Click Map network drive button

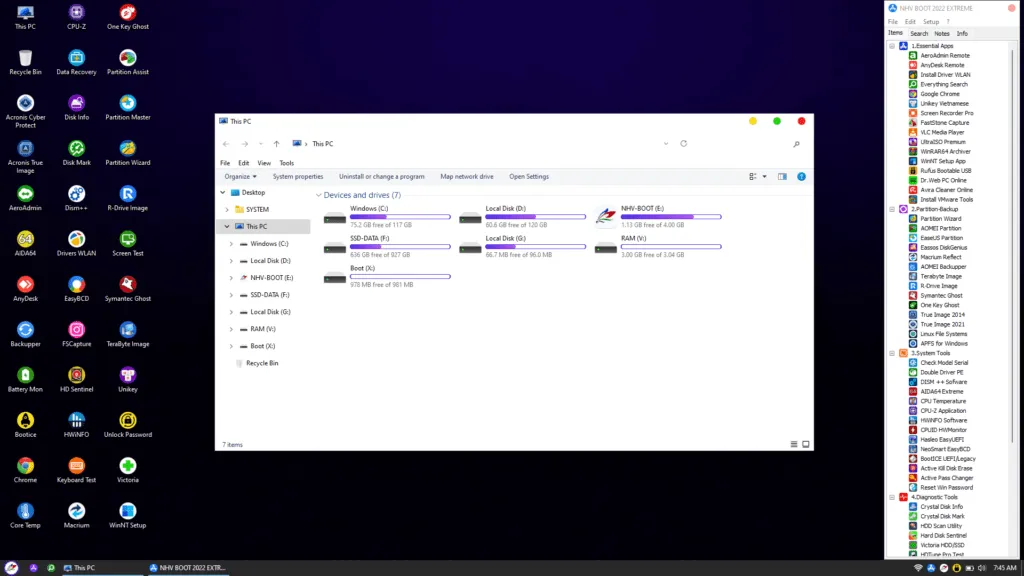pyautogui.click(x=466, y=177)
